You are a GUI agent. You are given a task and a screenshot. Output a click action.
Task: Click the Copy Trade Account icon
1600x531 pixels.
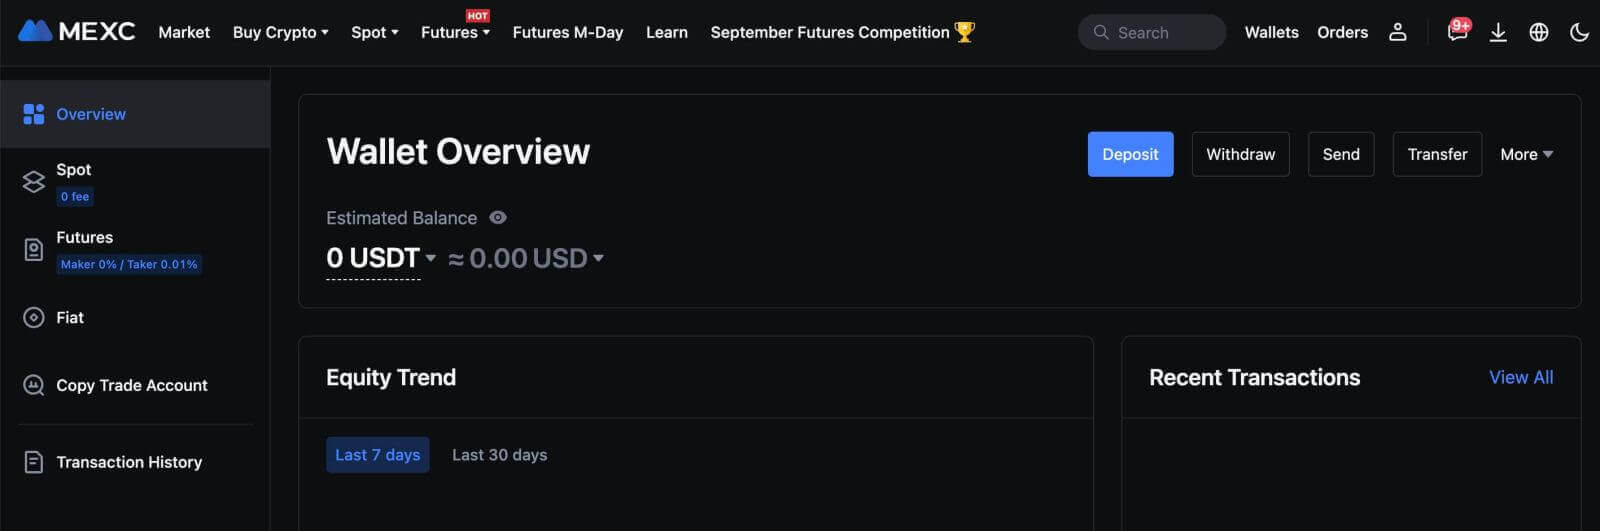34,385
